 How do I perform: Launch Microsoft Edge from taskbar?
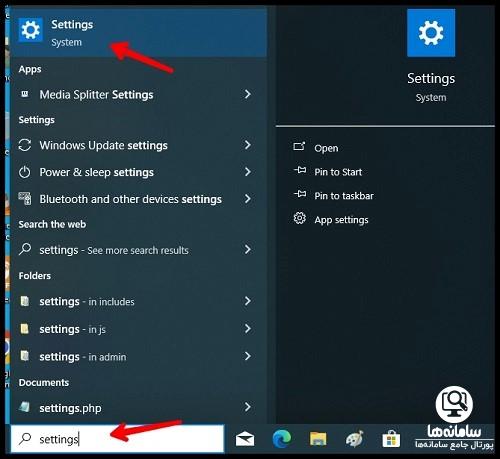pyautogui.click(x=282, y=439)
